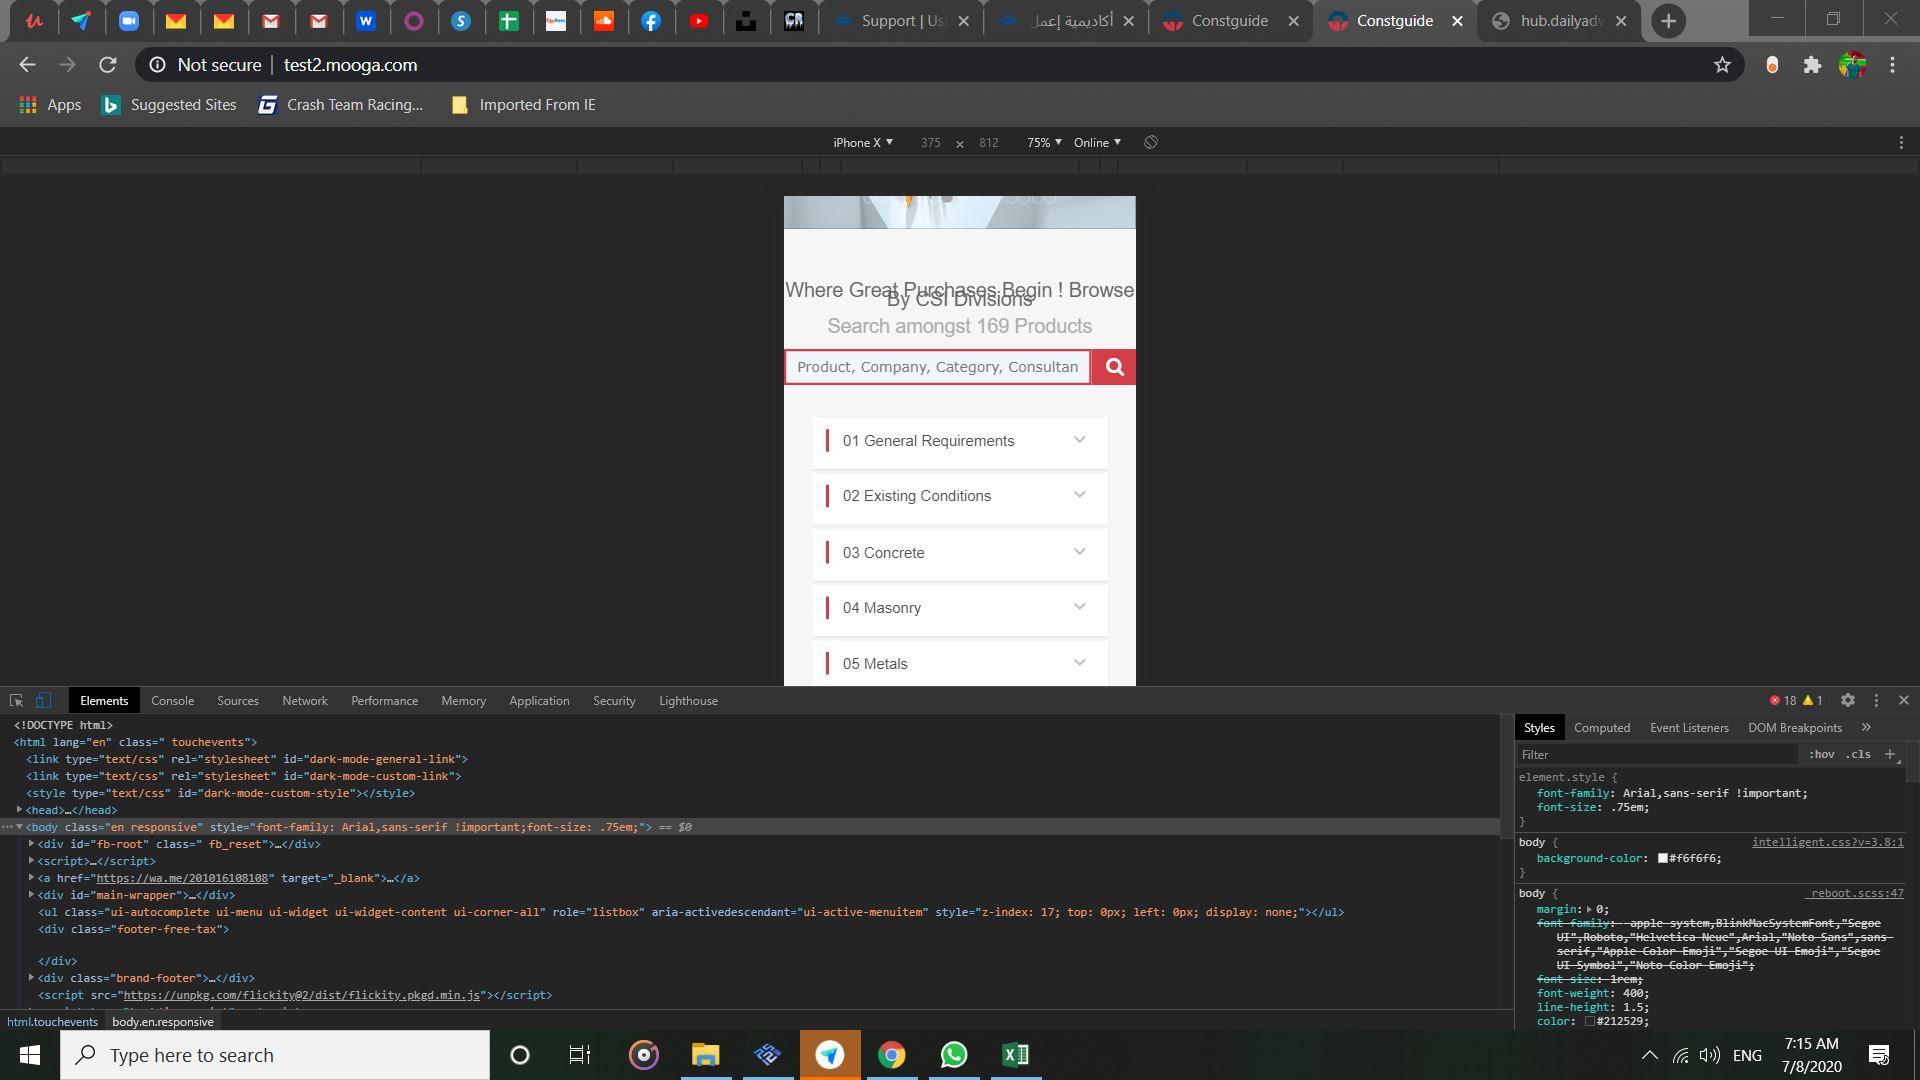
Task: Activate the inspect element picker icon
Action: (x=16, y=700)
